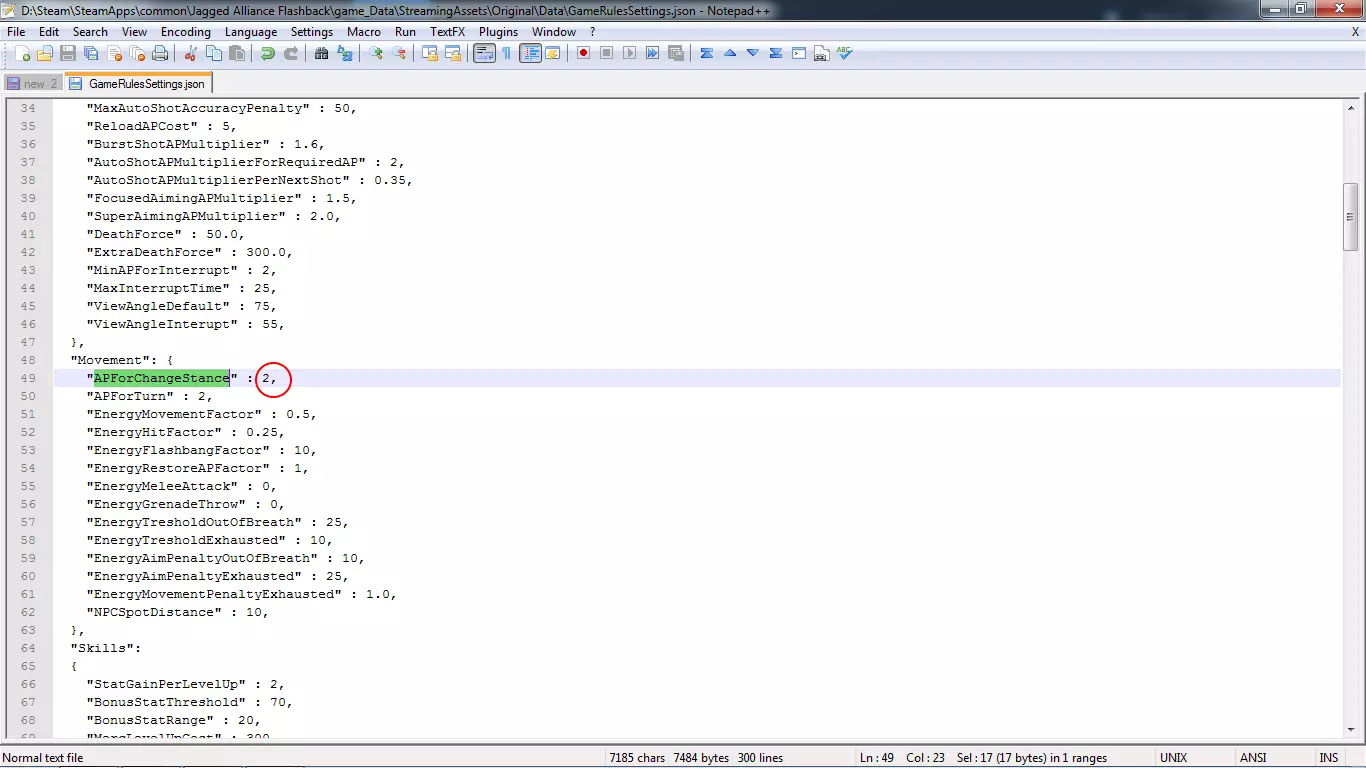Open the Macro menu
The height and width of the screenshot is (768, 1366).
[364, 32]
